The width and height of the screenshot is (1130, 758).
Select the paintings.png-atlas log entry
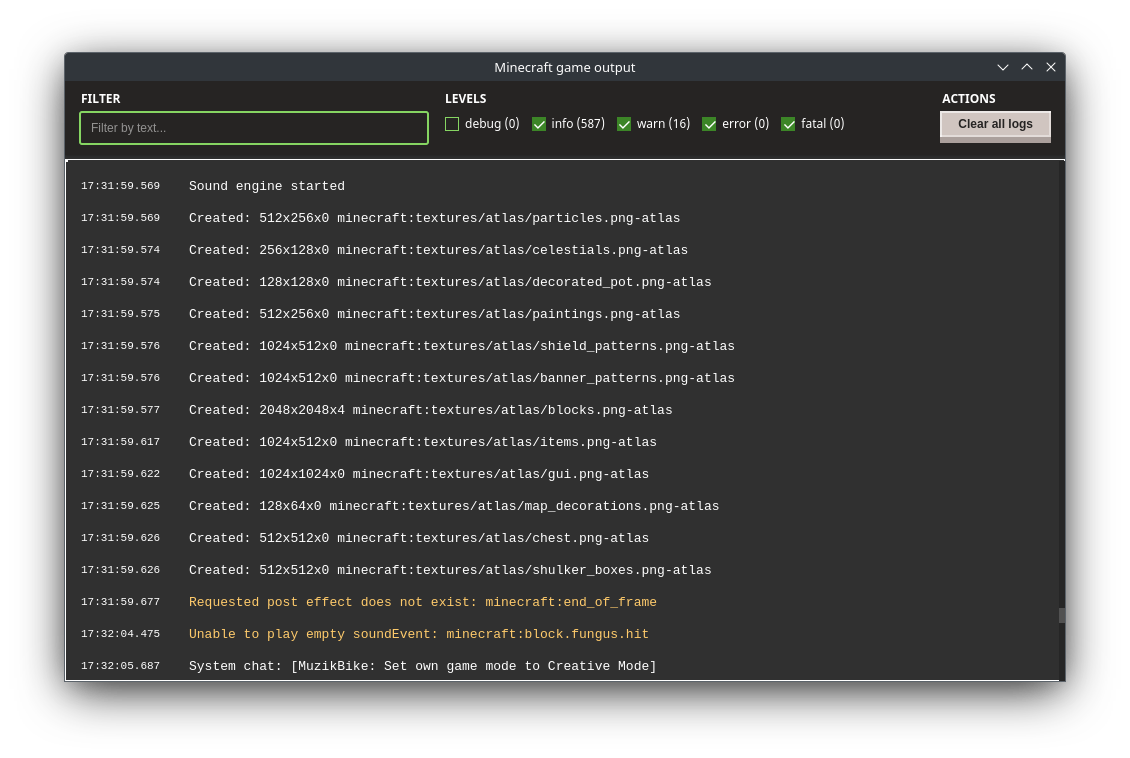[435, 314]
